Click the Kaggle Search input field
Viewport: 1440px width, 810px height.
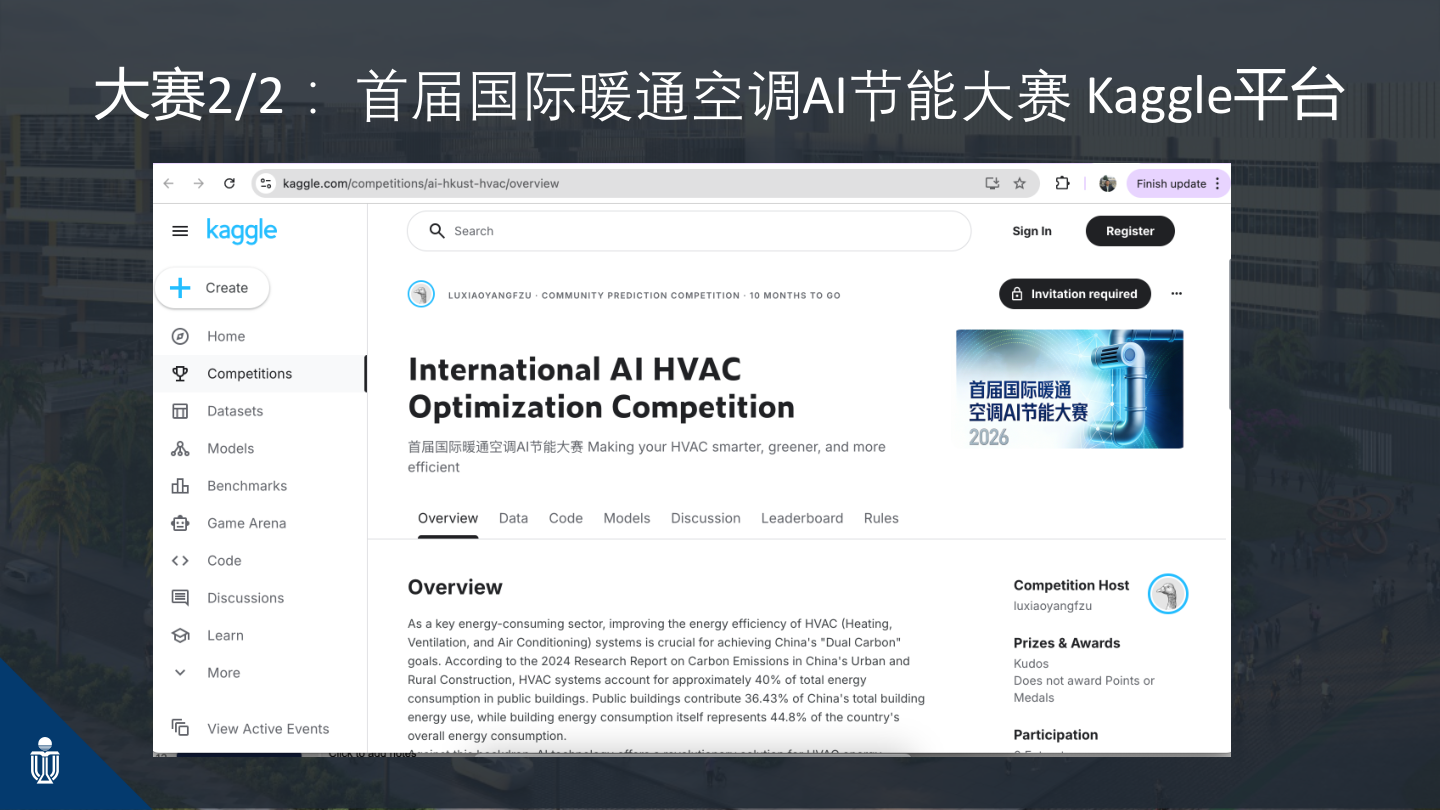[x=689, y=231]
